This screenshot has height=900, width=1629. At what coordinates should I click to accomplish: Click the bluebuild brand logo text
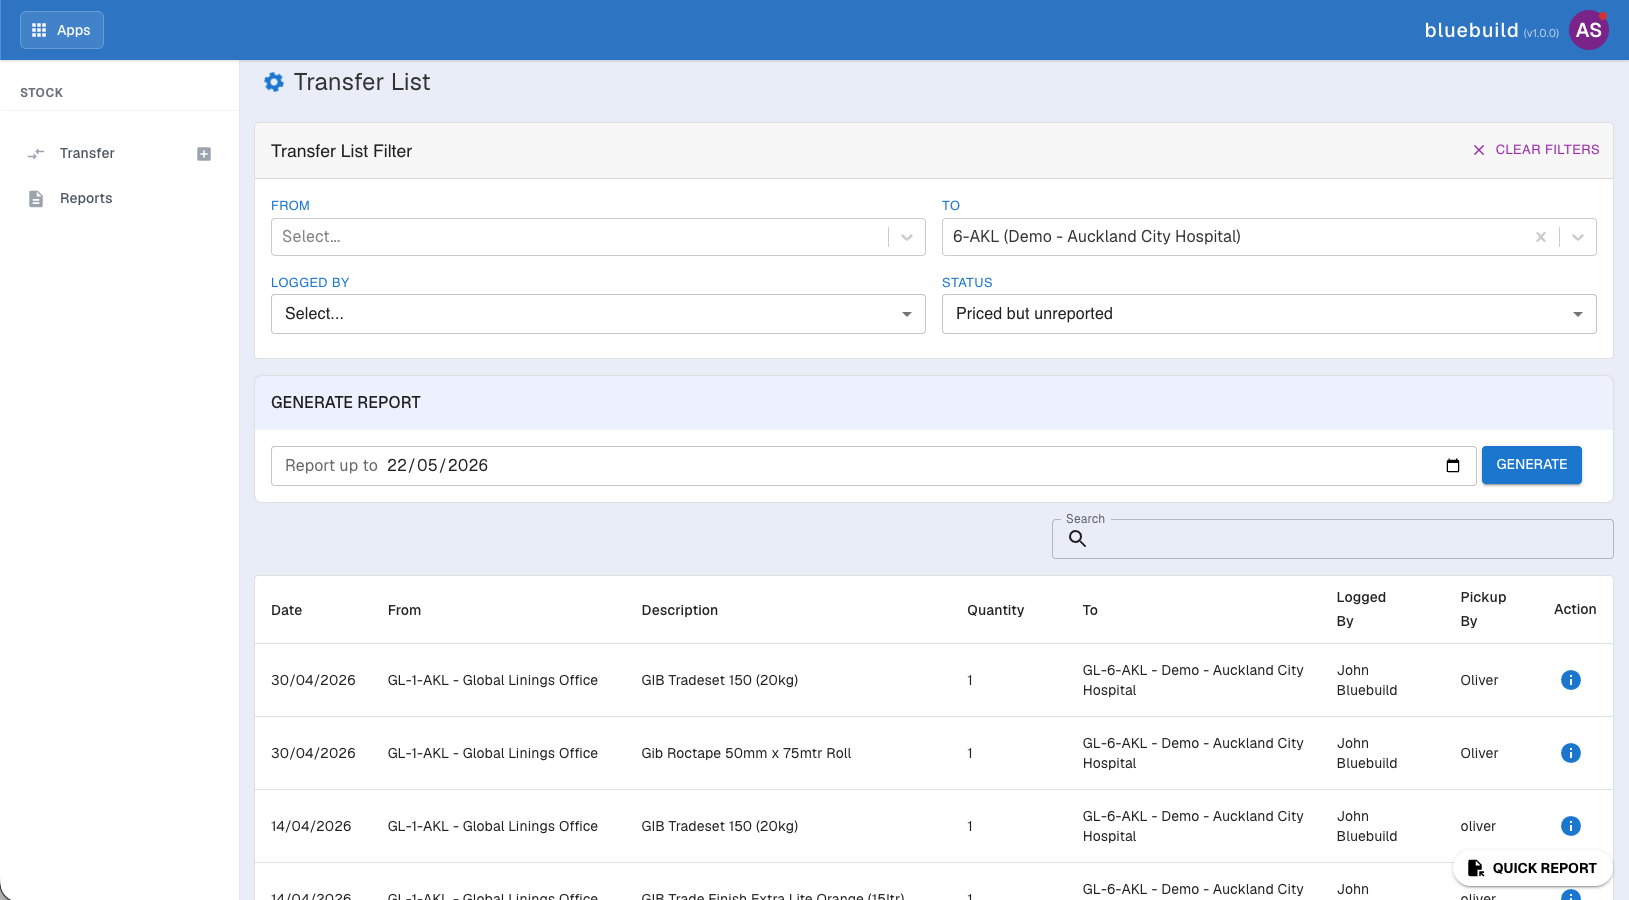1471,30
